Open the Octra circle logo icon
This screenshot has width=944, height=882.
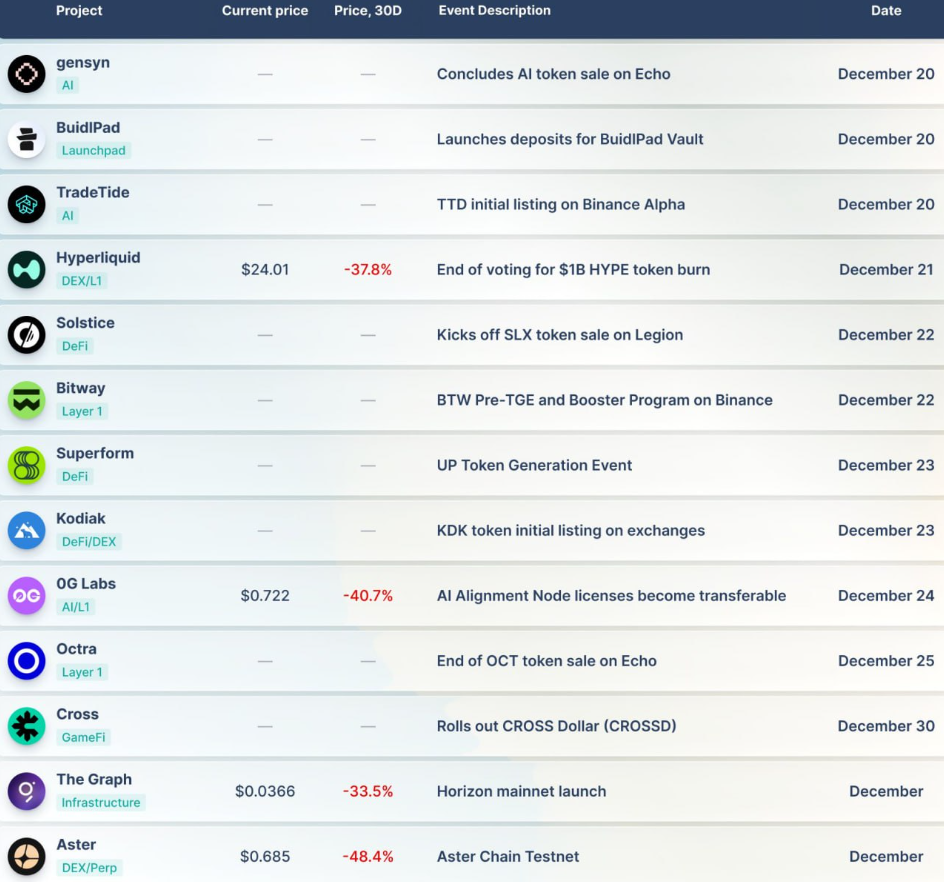tap(27, 661)
